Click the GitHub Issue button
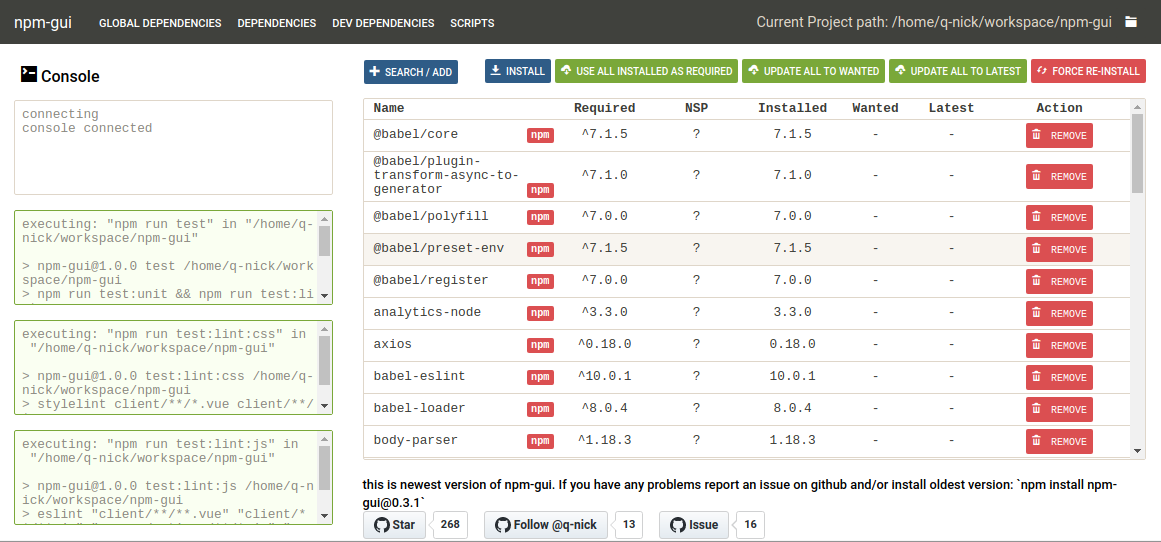This screenshot has width=1161, height=542. point(694,525)
